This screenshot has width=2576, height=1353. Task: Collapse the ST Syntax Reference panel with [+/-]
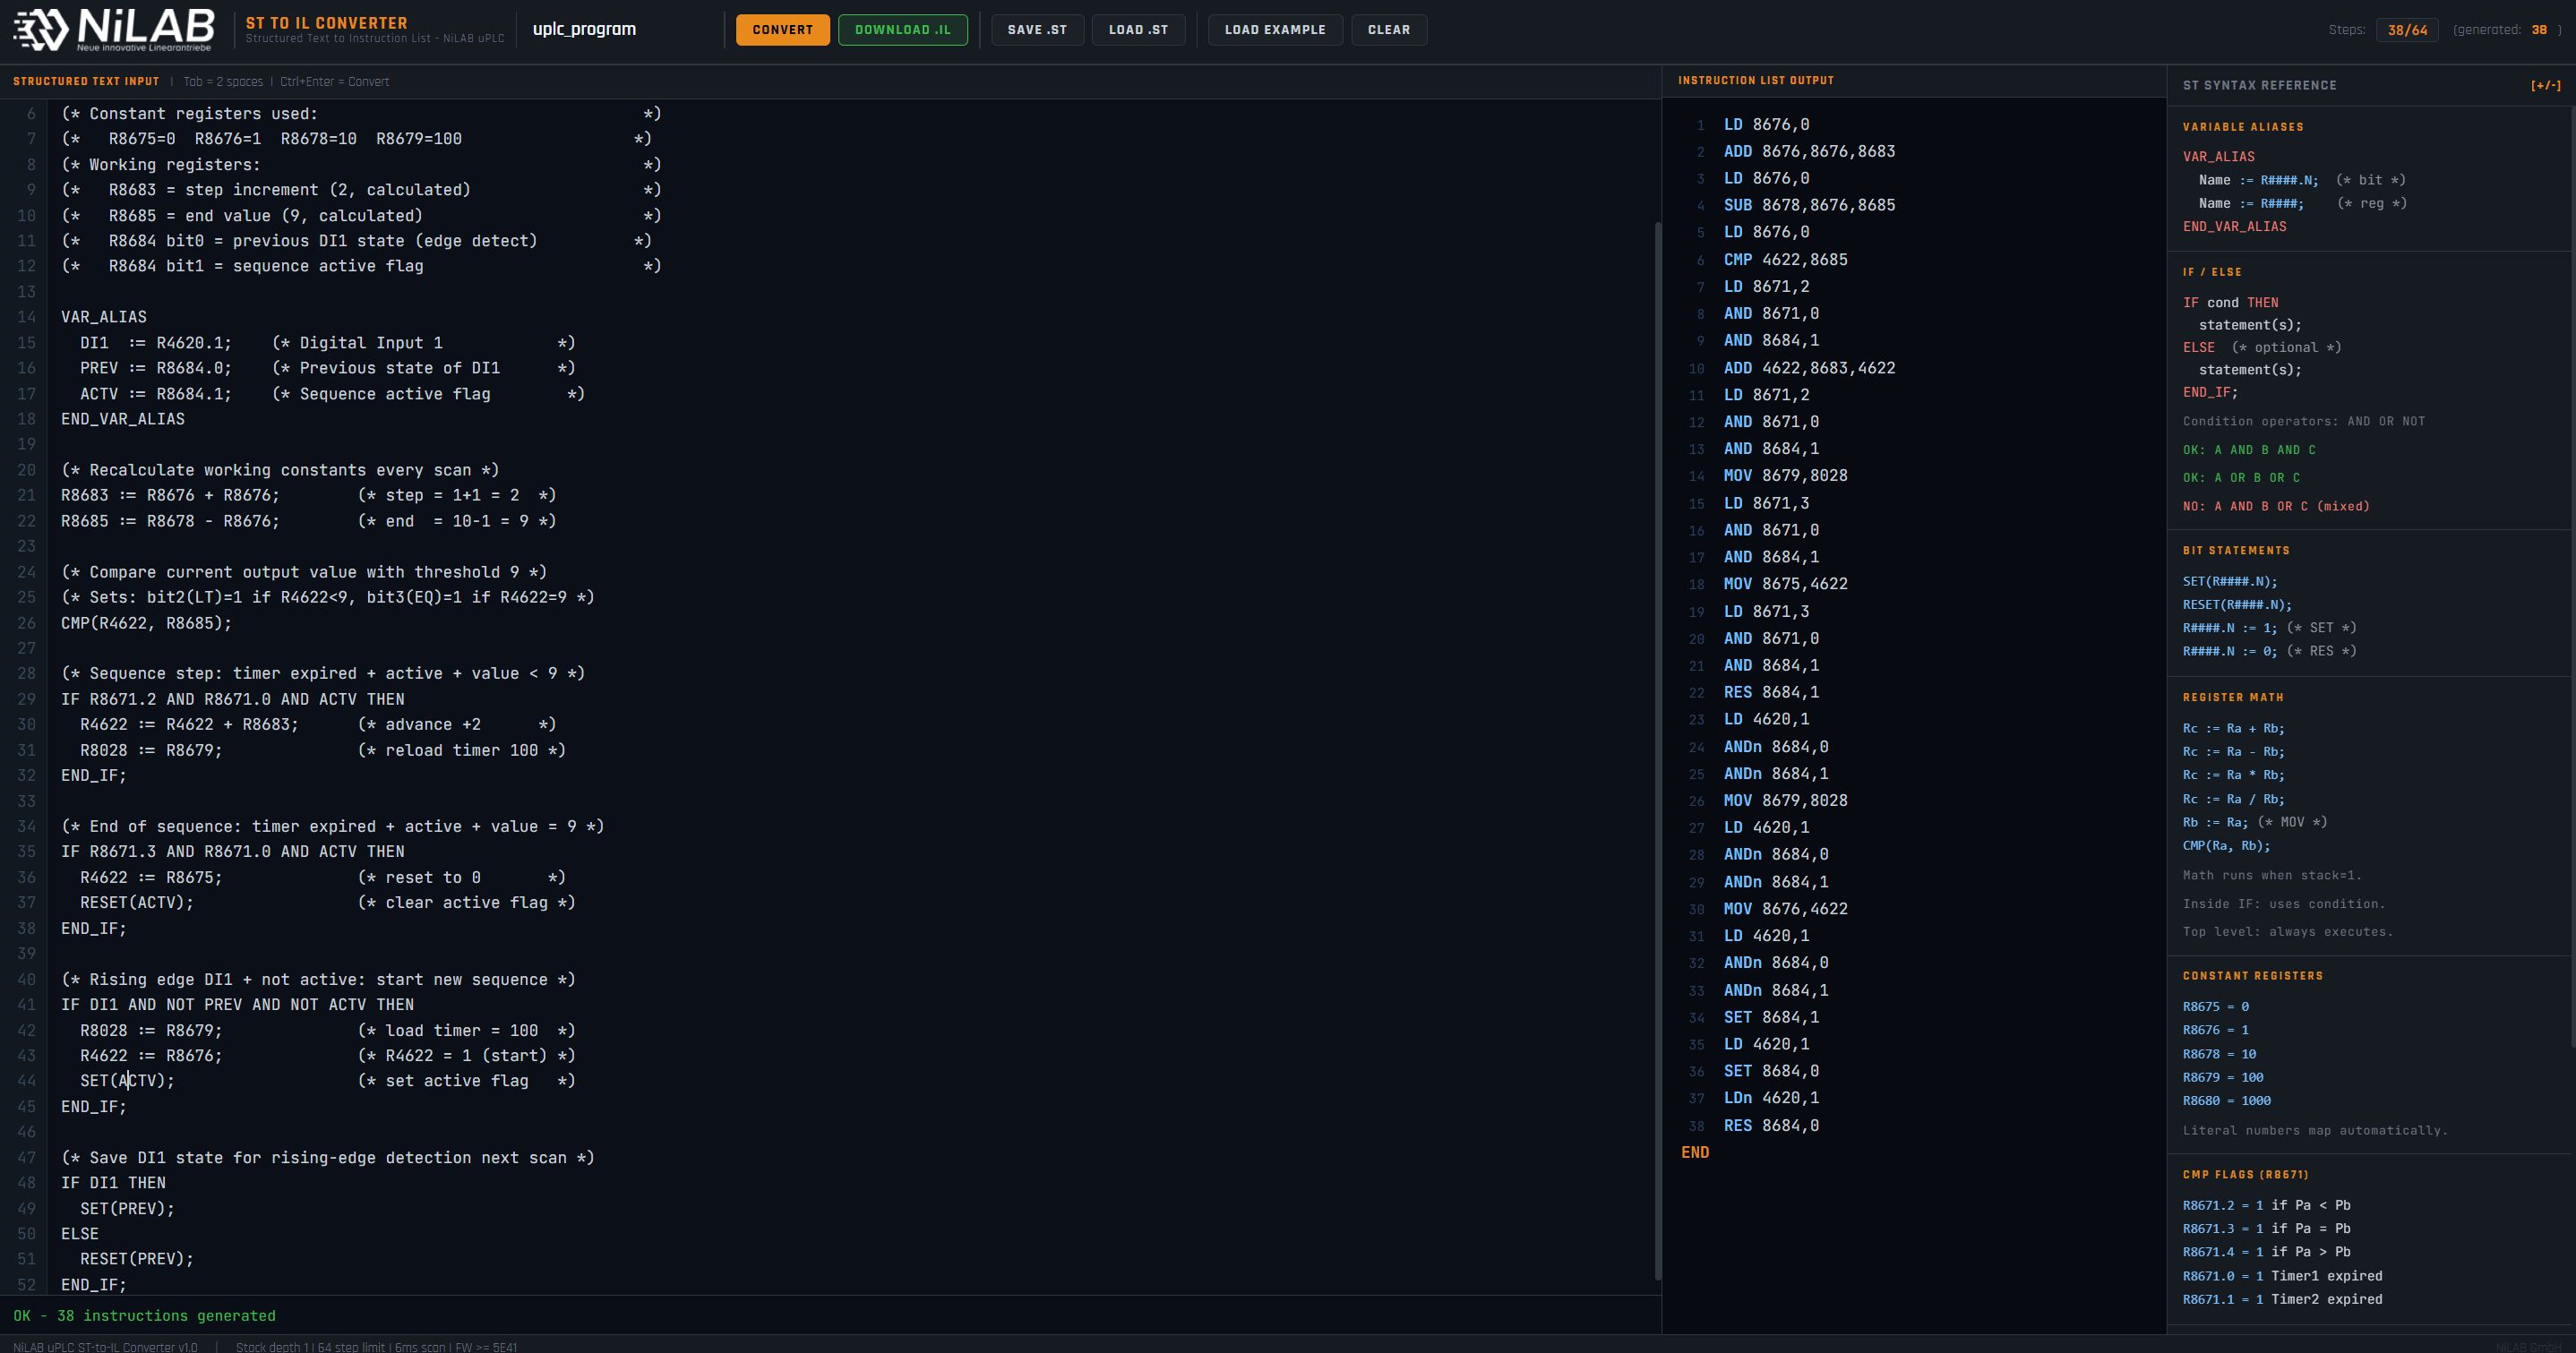[2545, 86]
